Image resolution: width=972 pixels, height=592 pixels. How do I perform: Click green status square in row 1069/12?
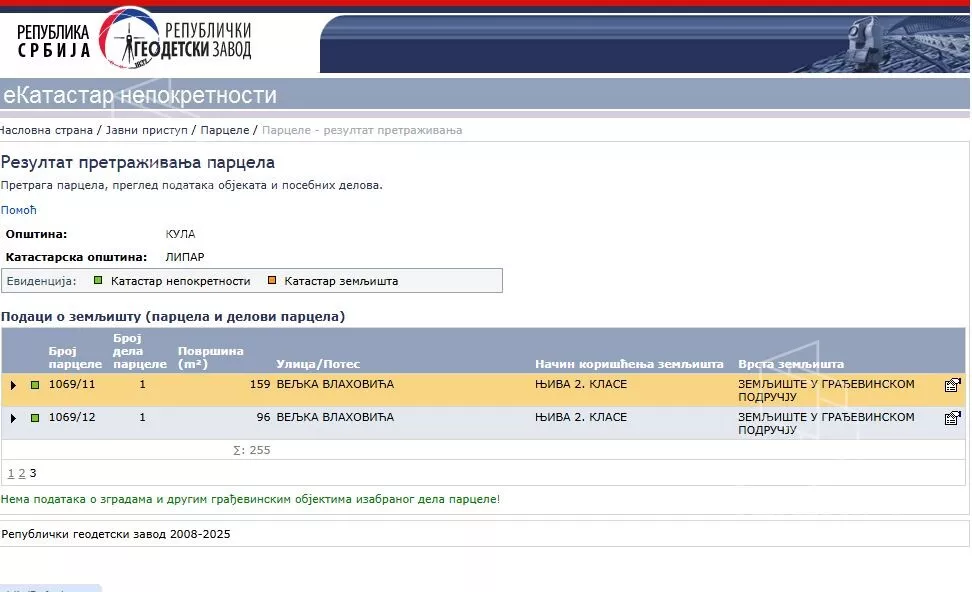coord(35,418)
